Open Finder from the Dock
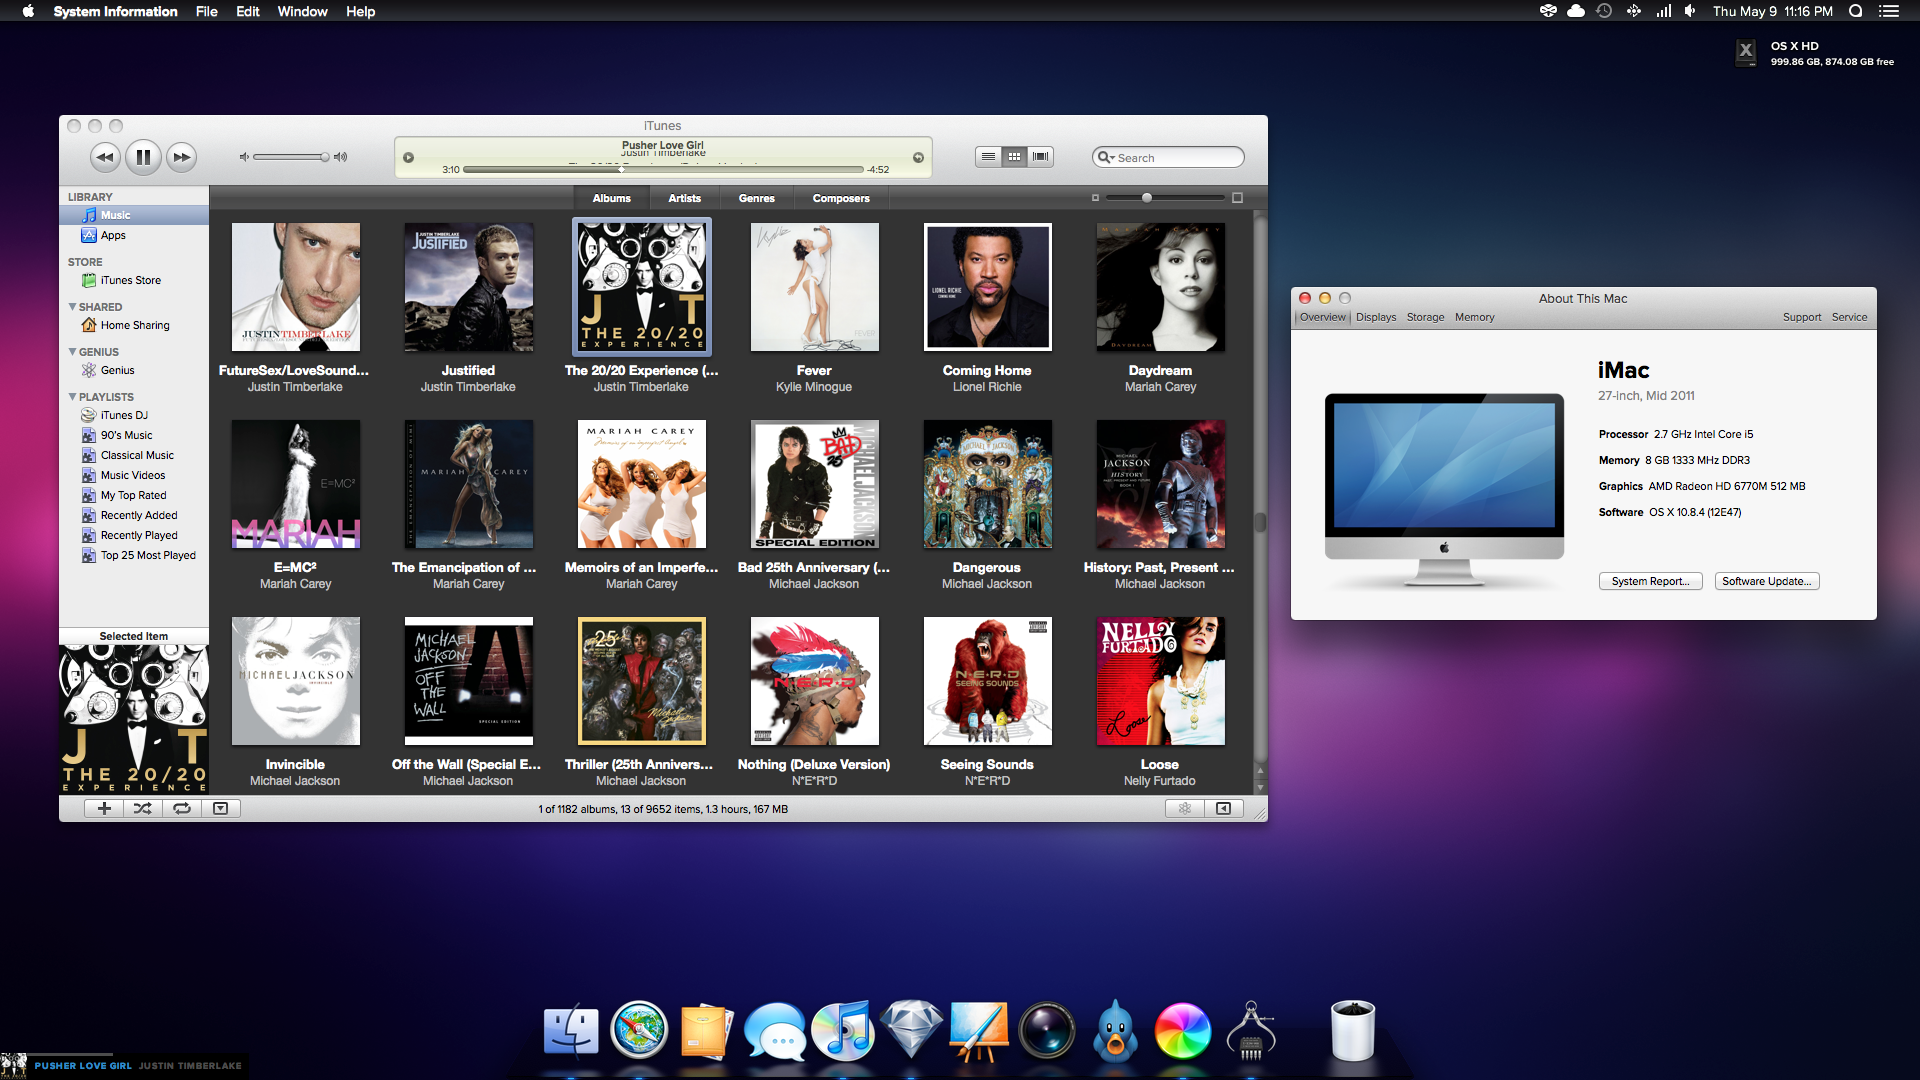 point(571,1031)
